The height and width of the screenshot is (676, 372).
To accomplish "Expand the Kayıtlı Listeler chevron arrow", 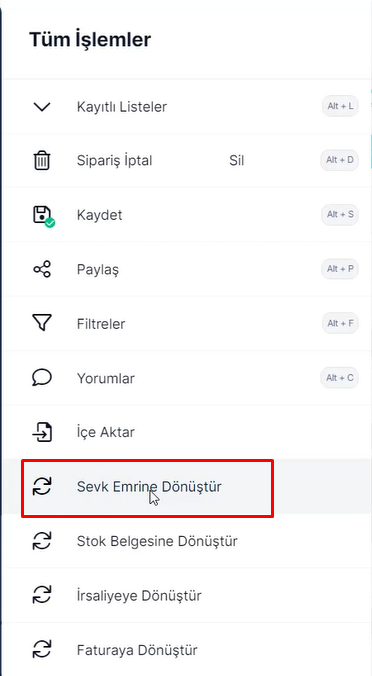I will (42, 106).
